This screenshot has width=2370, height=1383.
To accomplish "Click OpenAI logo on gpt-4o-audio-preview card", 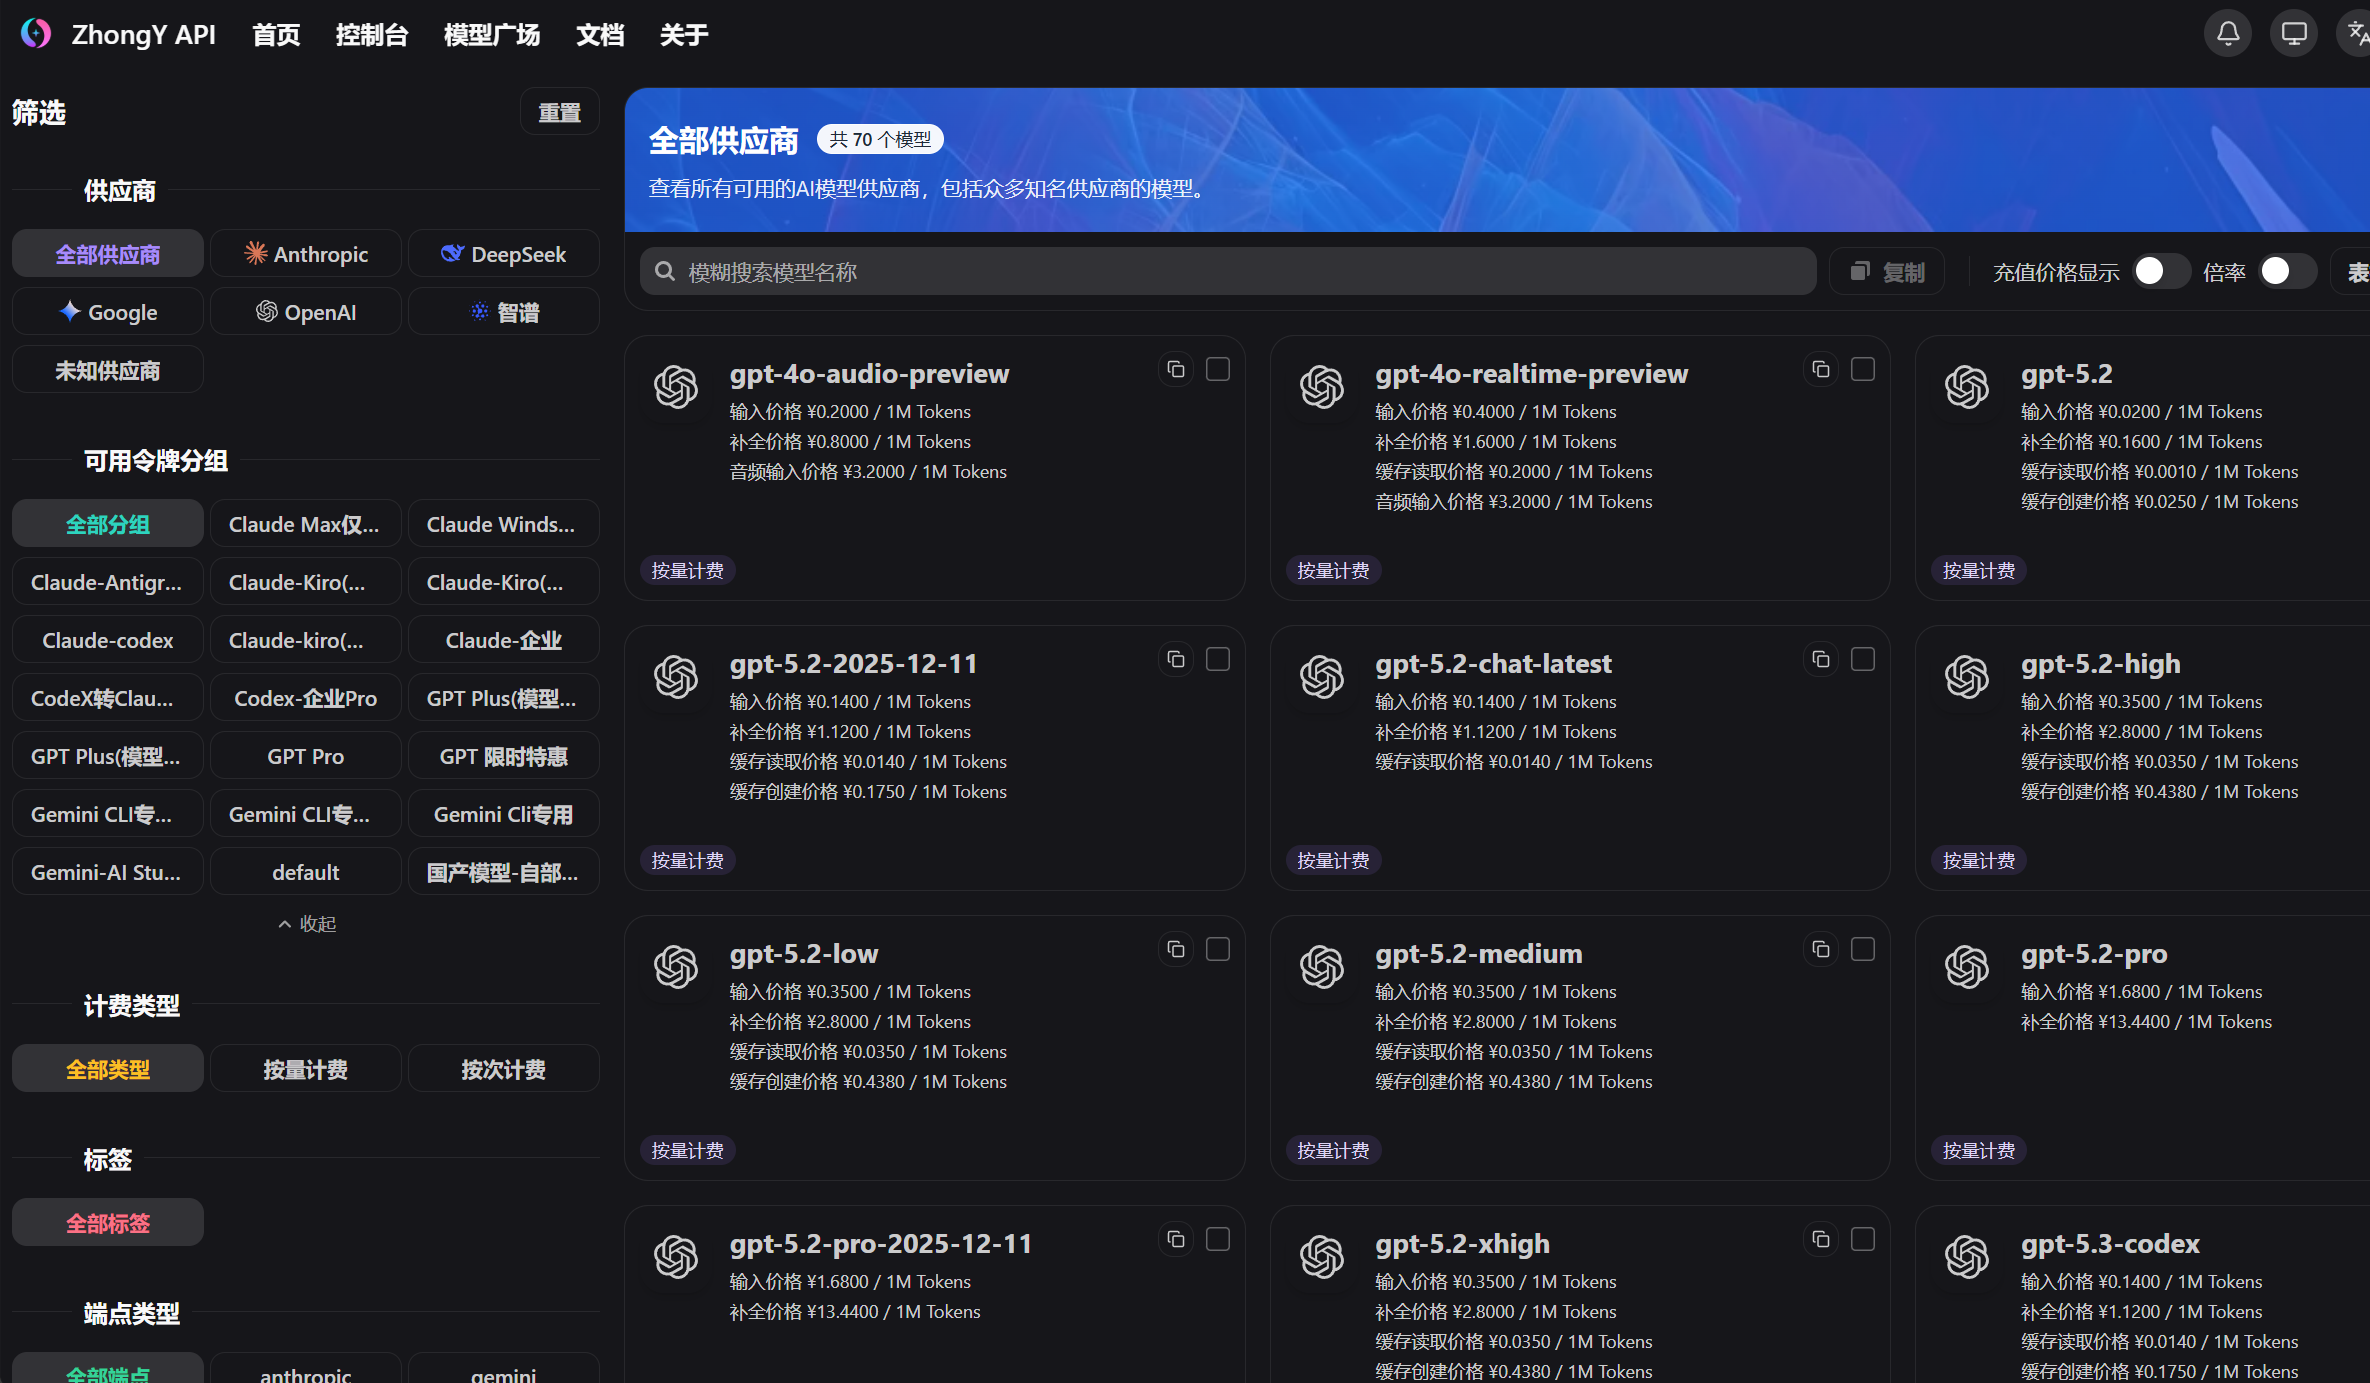I will click(x=676, y=387).
